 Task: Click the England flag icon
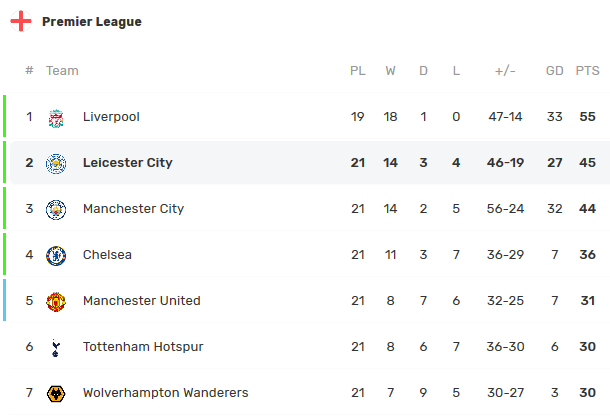pos(20,21)
